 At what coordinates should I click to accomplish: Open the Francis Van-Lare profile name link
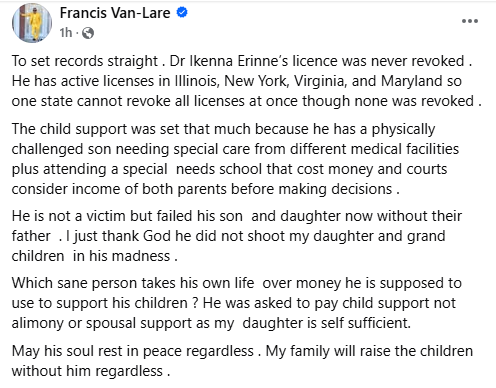coord(115,13)
